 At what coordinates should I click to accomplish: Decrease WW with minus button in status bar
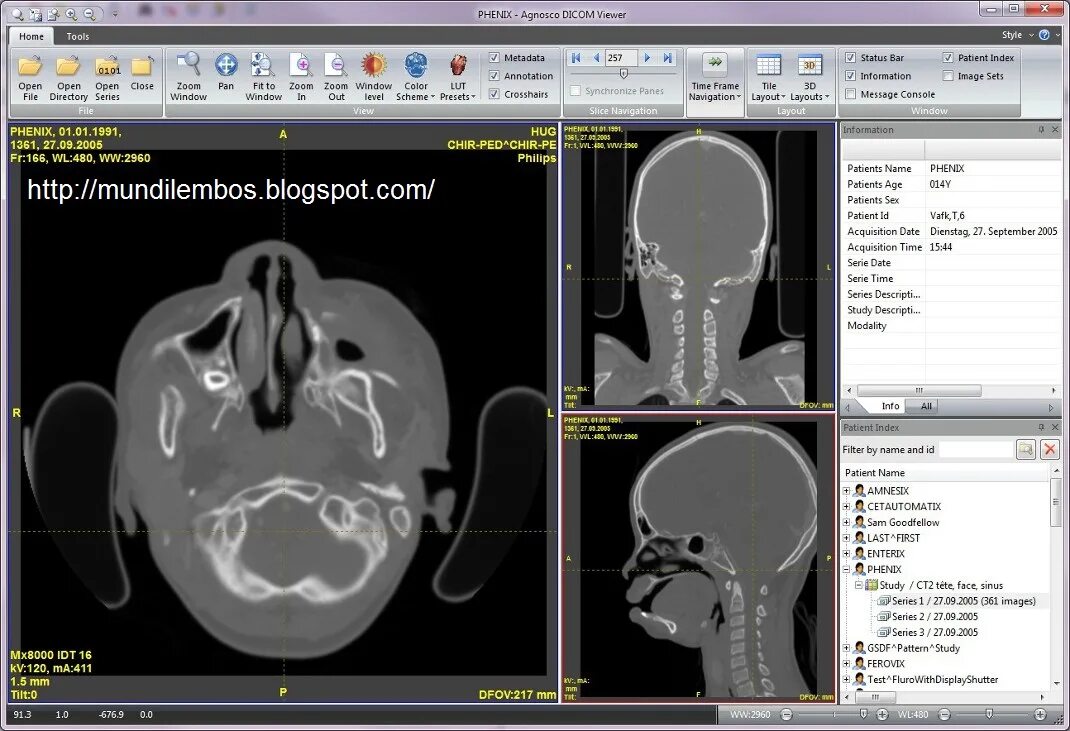[786, 715]
